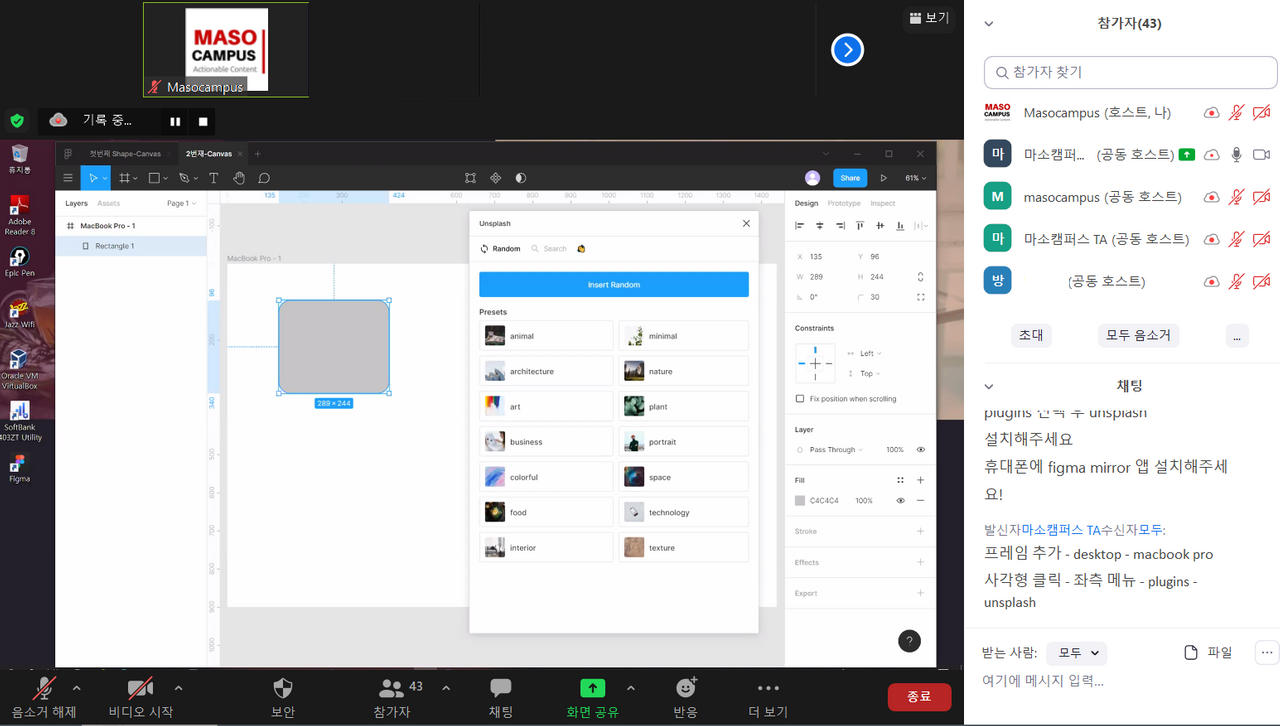Toggle Layer visibility eye next to 100%

(920, 450)
